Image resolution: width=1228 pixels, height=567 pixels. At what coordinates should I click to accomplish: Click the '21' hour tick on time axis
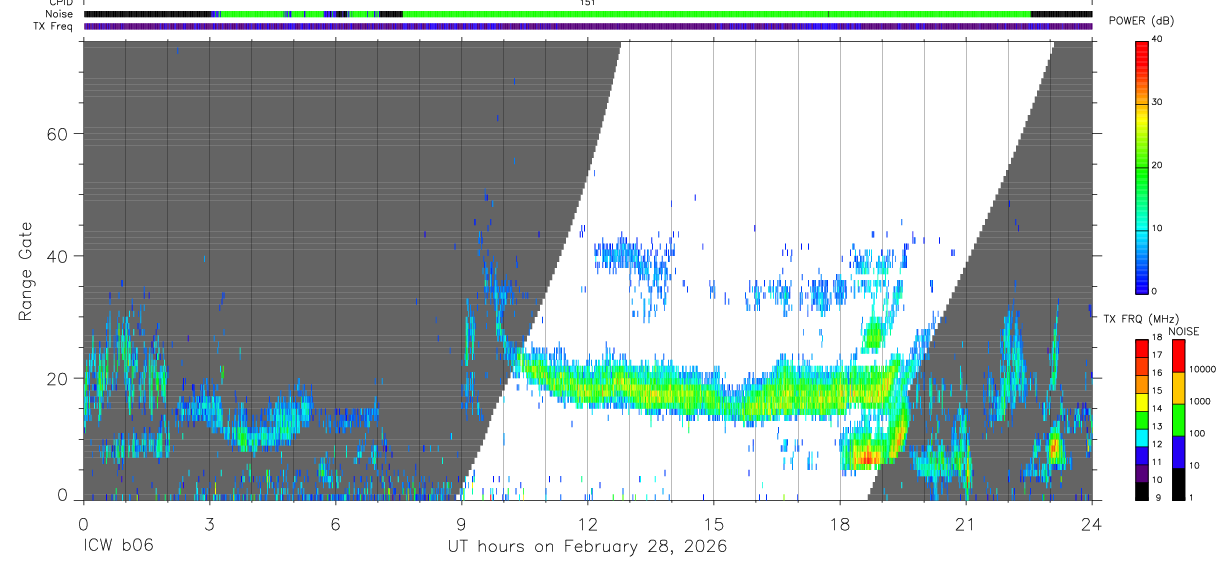click(x=966, y=523)
